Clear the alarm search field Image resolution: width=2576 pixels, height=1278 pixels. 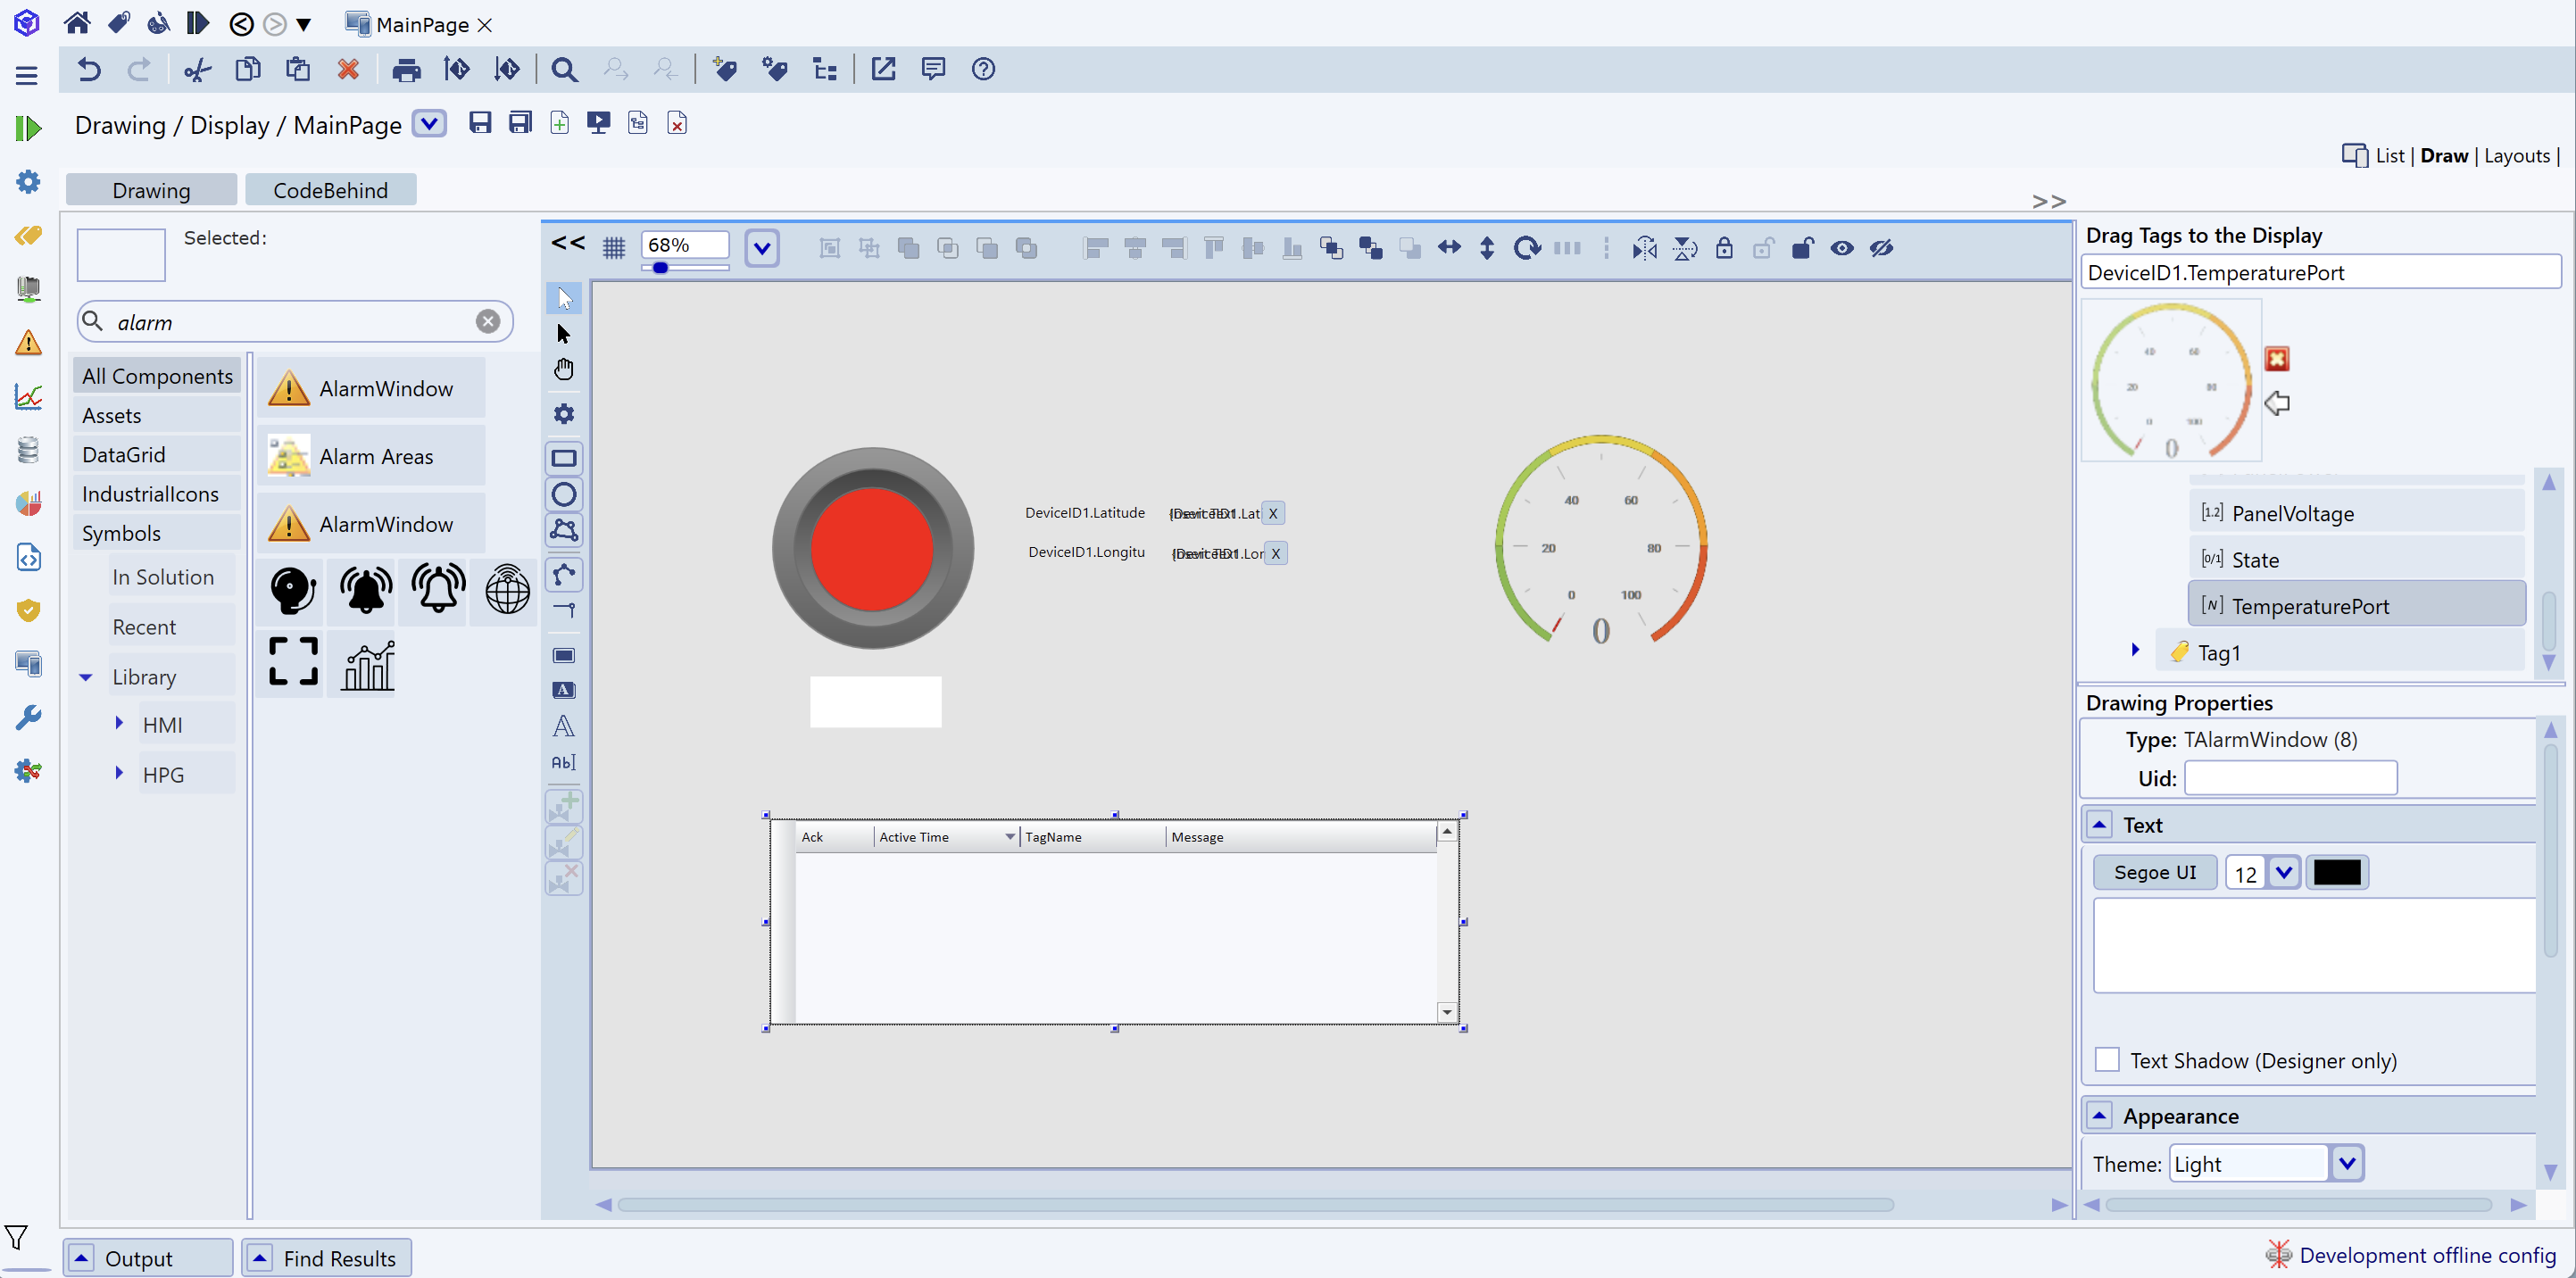click(x=488, y=322)
